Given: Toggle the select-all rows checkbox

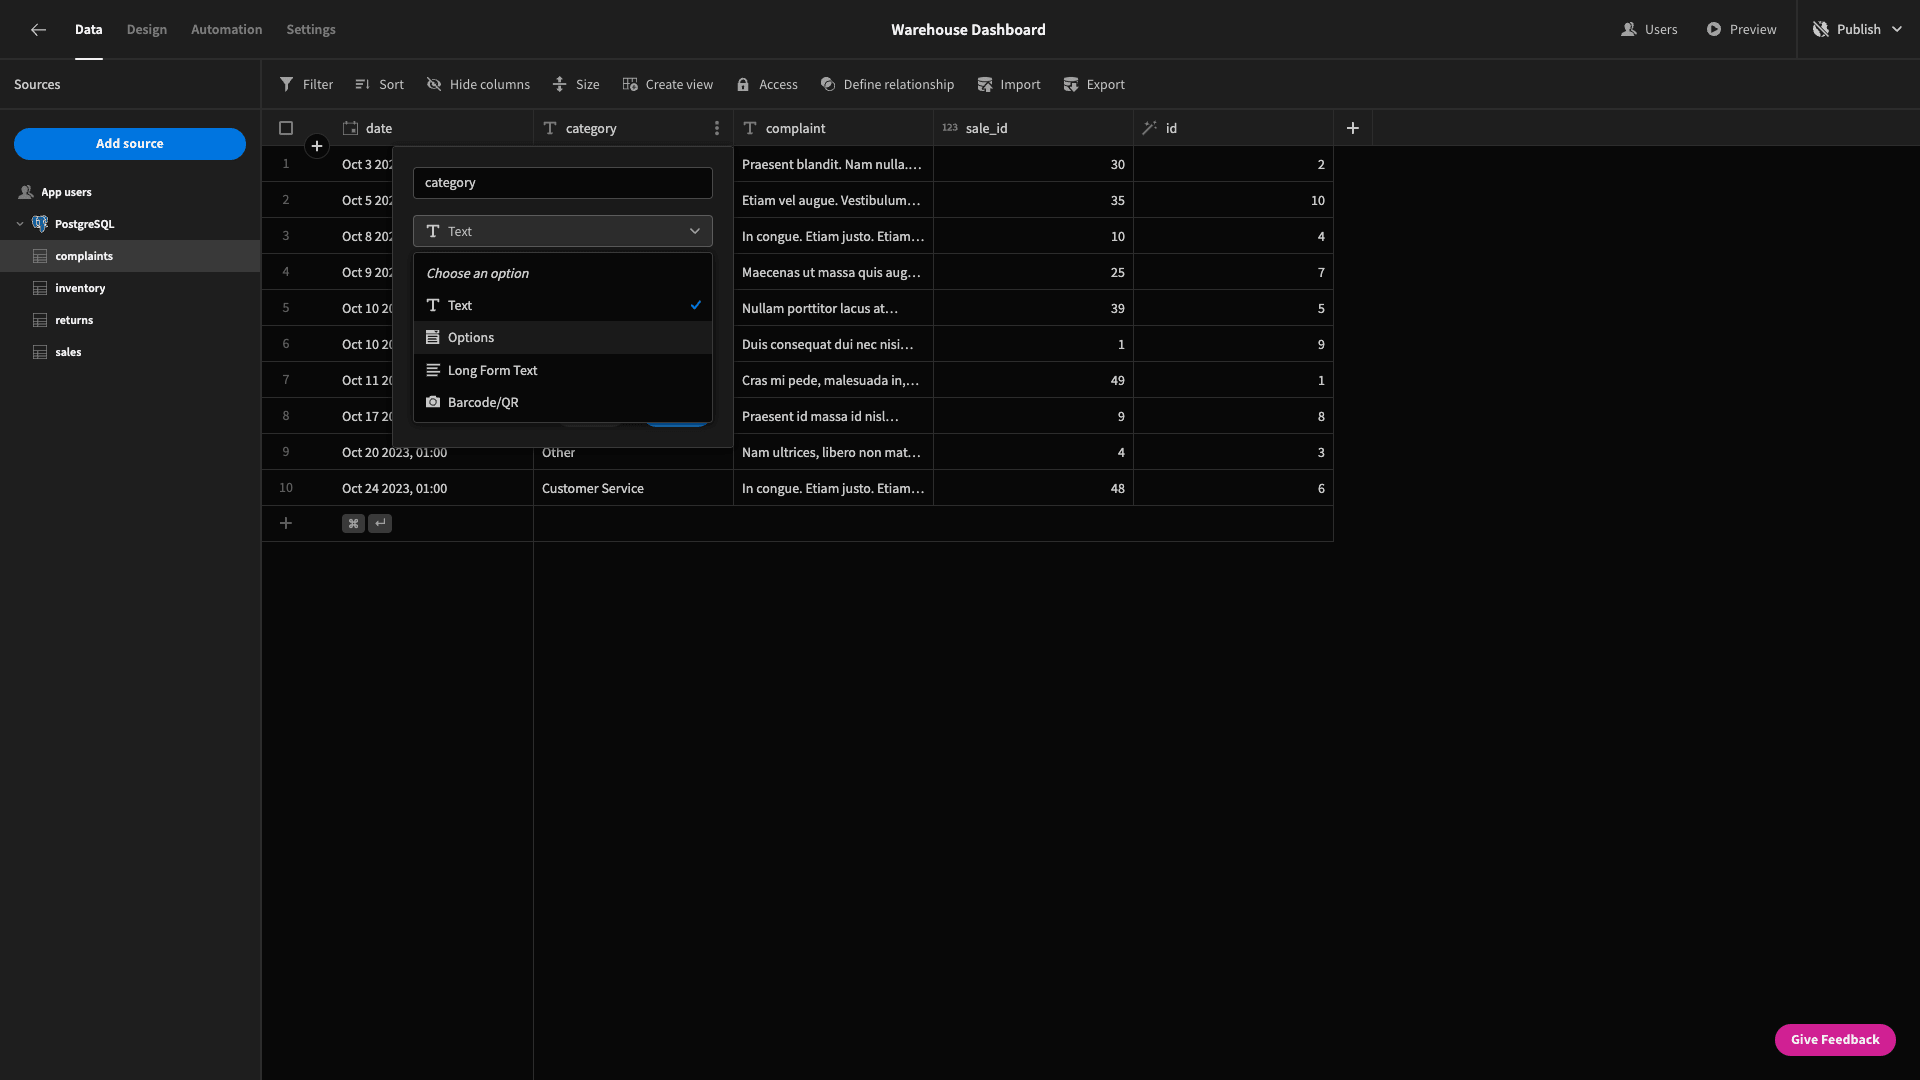Looking at the screenshot, I should tap(286, 128).
